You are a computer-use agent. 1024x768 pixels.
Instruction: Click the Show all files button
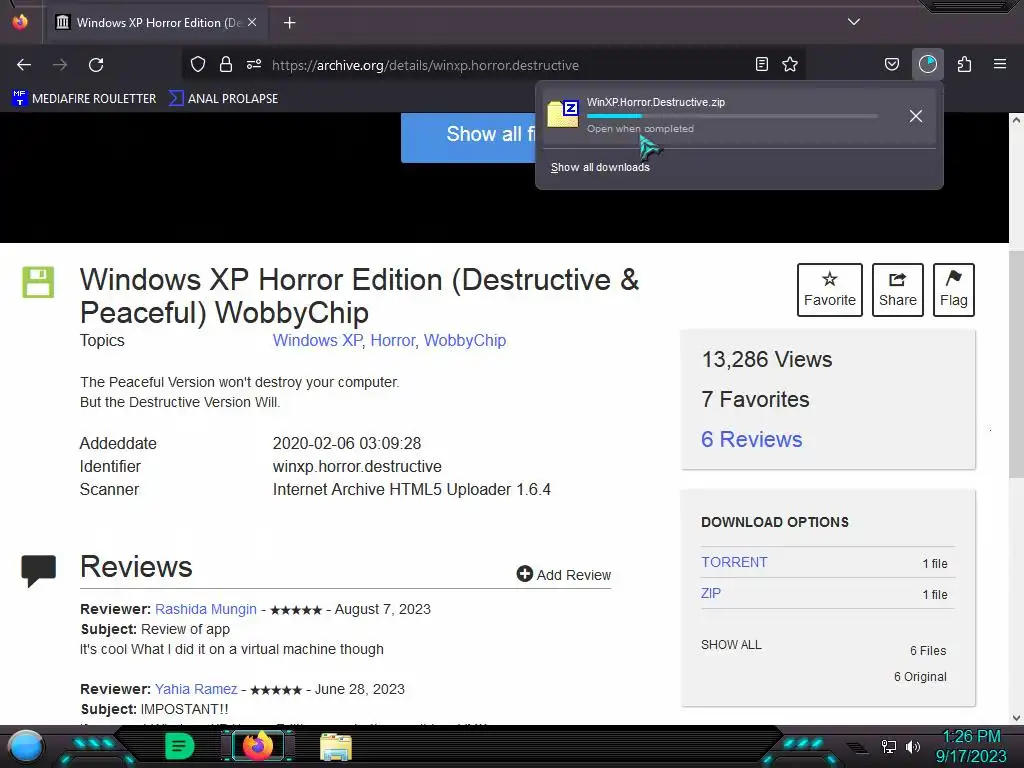tap(469, 136)
